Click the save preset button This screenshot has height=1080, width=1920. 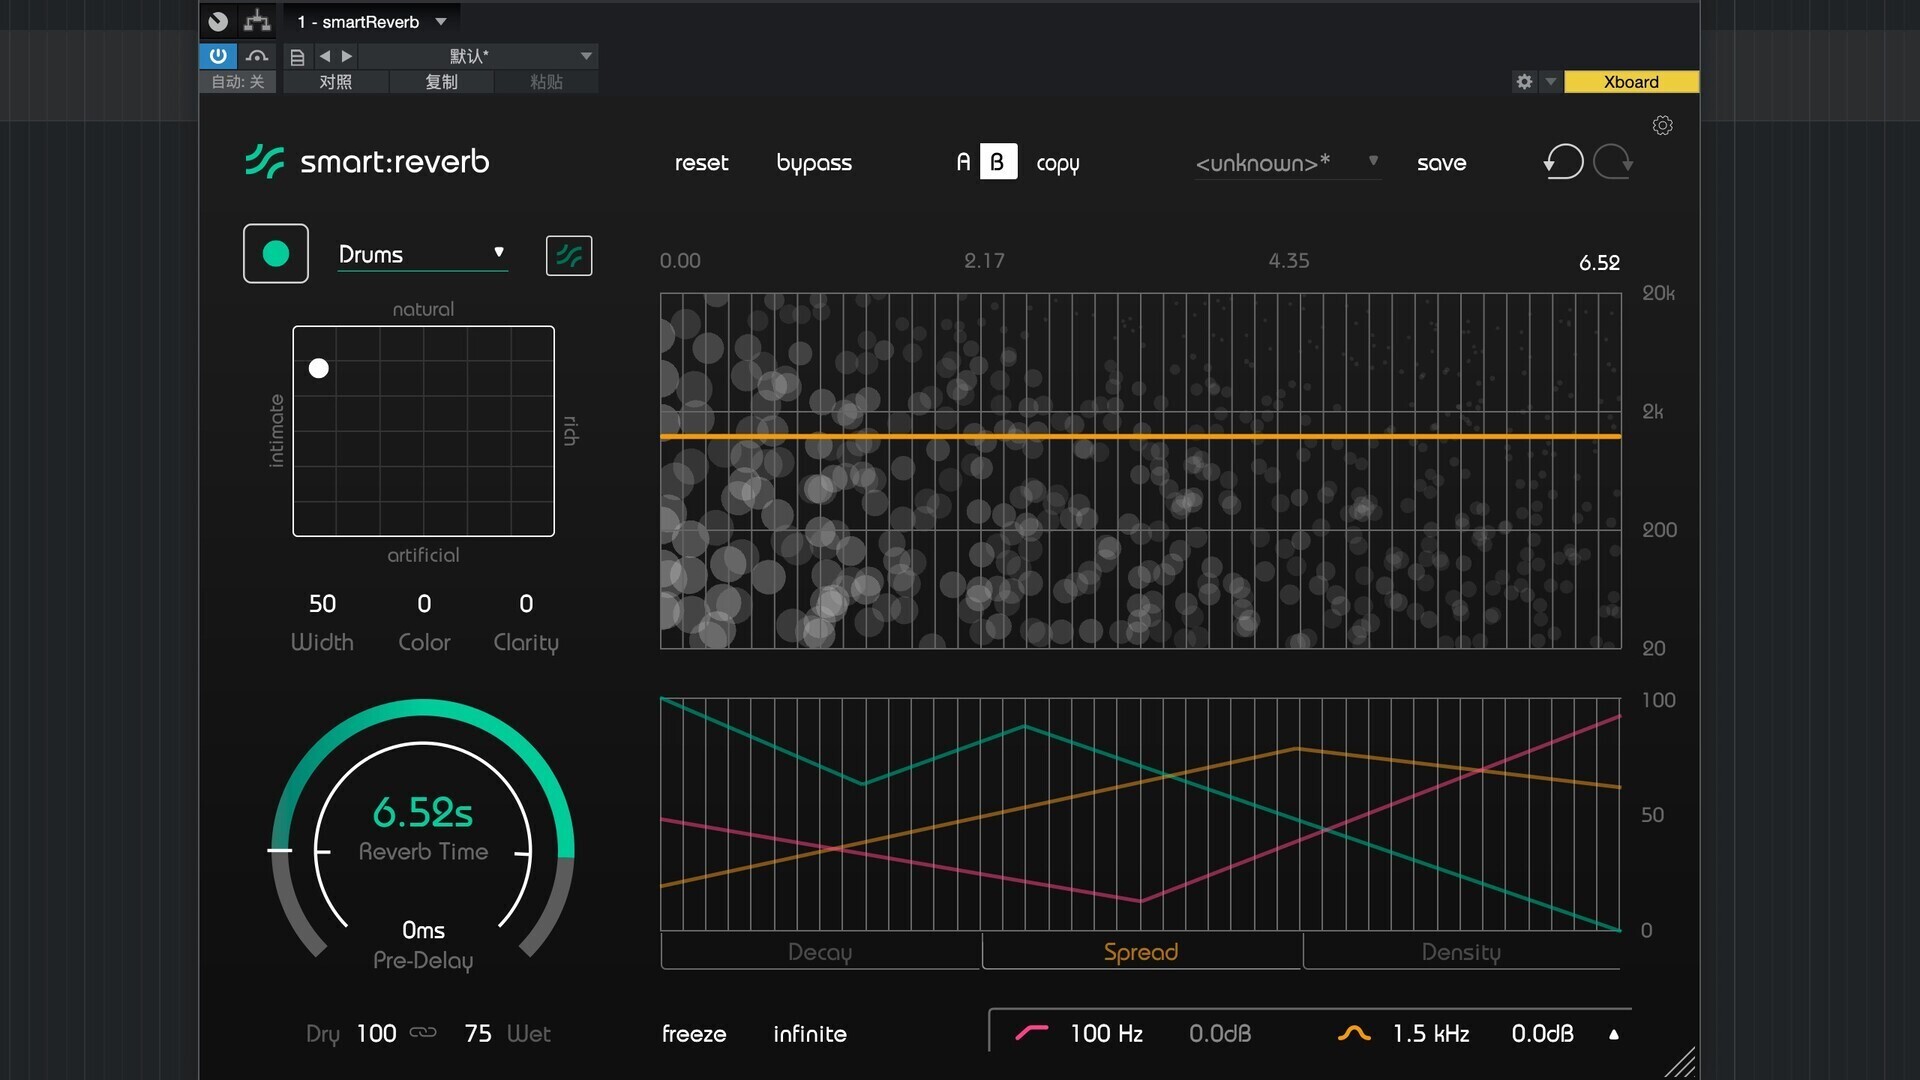click(1441, 163)
